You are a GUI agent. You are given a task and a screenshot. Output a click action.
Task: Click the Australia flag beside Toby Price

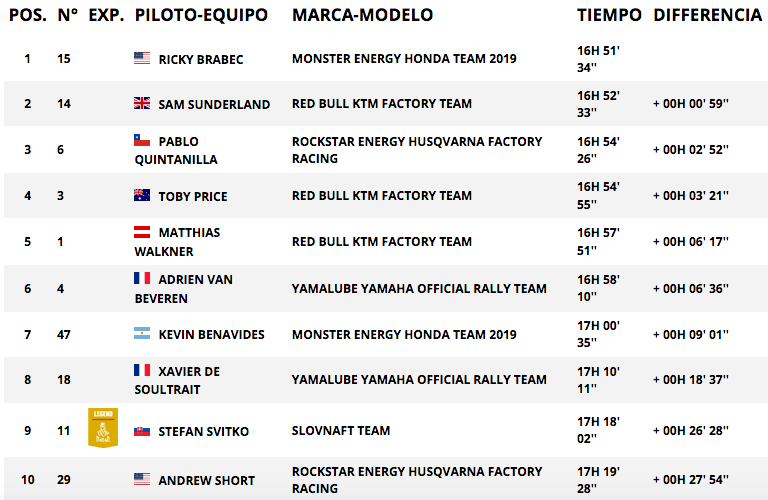(x=142, y=195)
